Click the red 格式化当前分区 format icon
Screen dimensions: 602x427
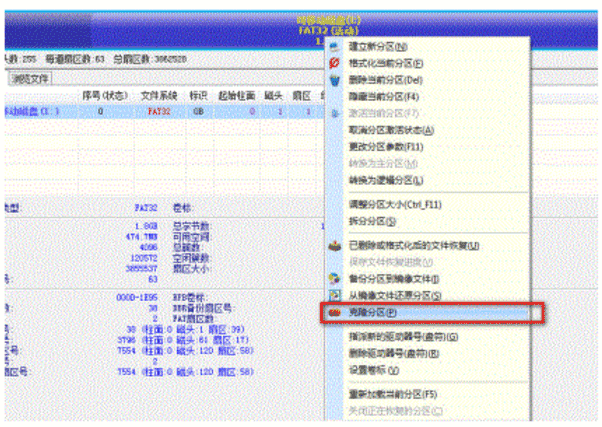click(335, 63)
